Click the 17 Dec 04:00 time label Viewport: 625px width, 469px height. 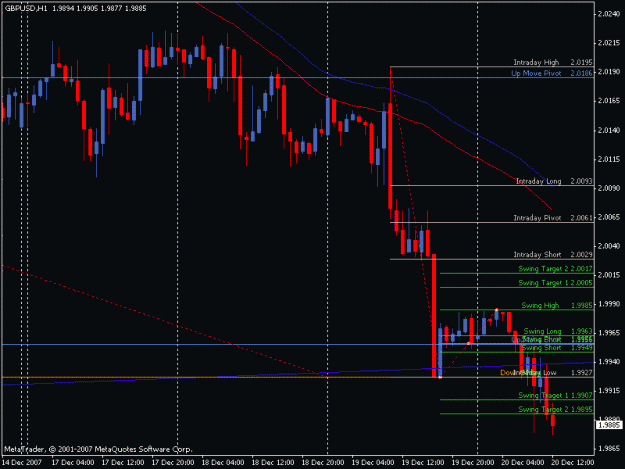(x=73, y=463)
